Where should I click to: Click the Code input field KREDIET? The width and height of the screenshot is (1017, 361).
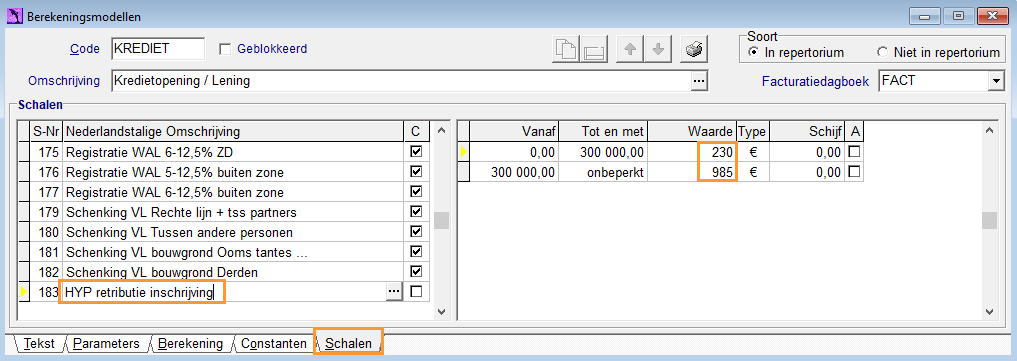click(x=158, y=49)
